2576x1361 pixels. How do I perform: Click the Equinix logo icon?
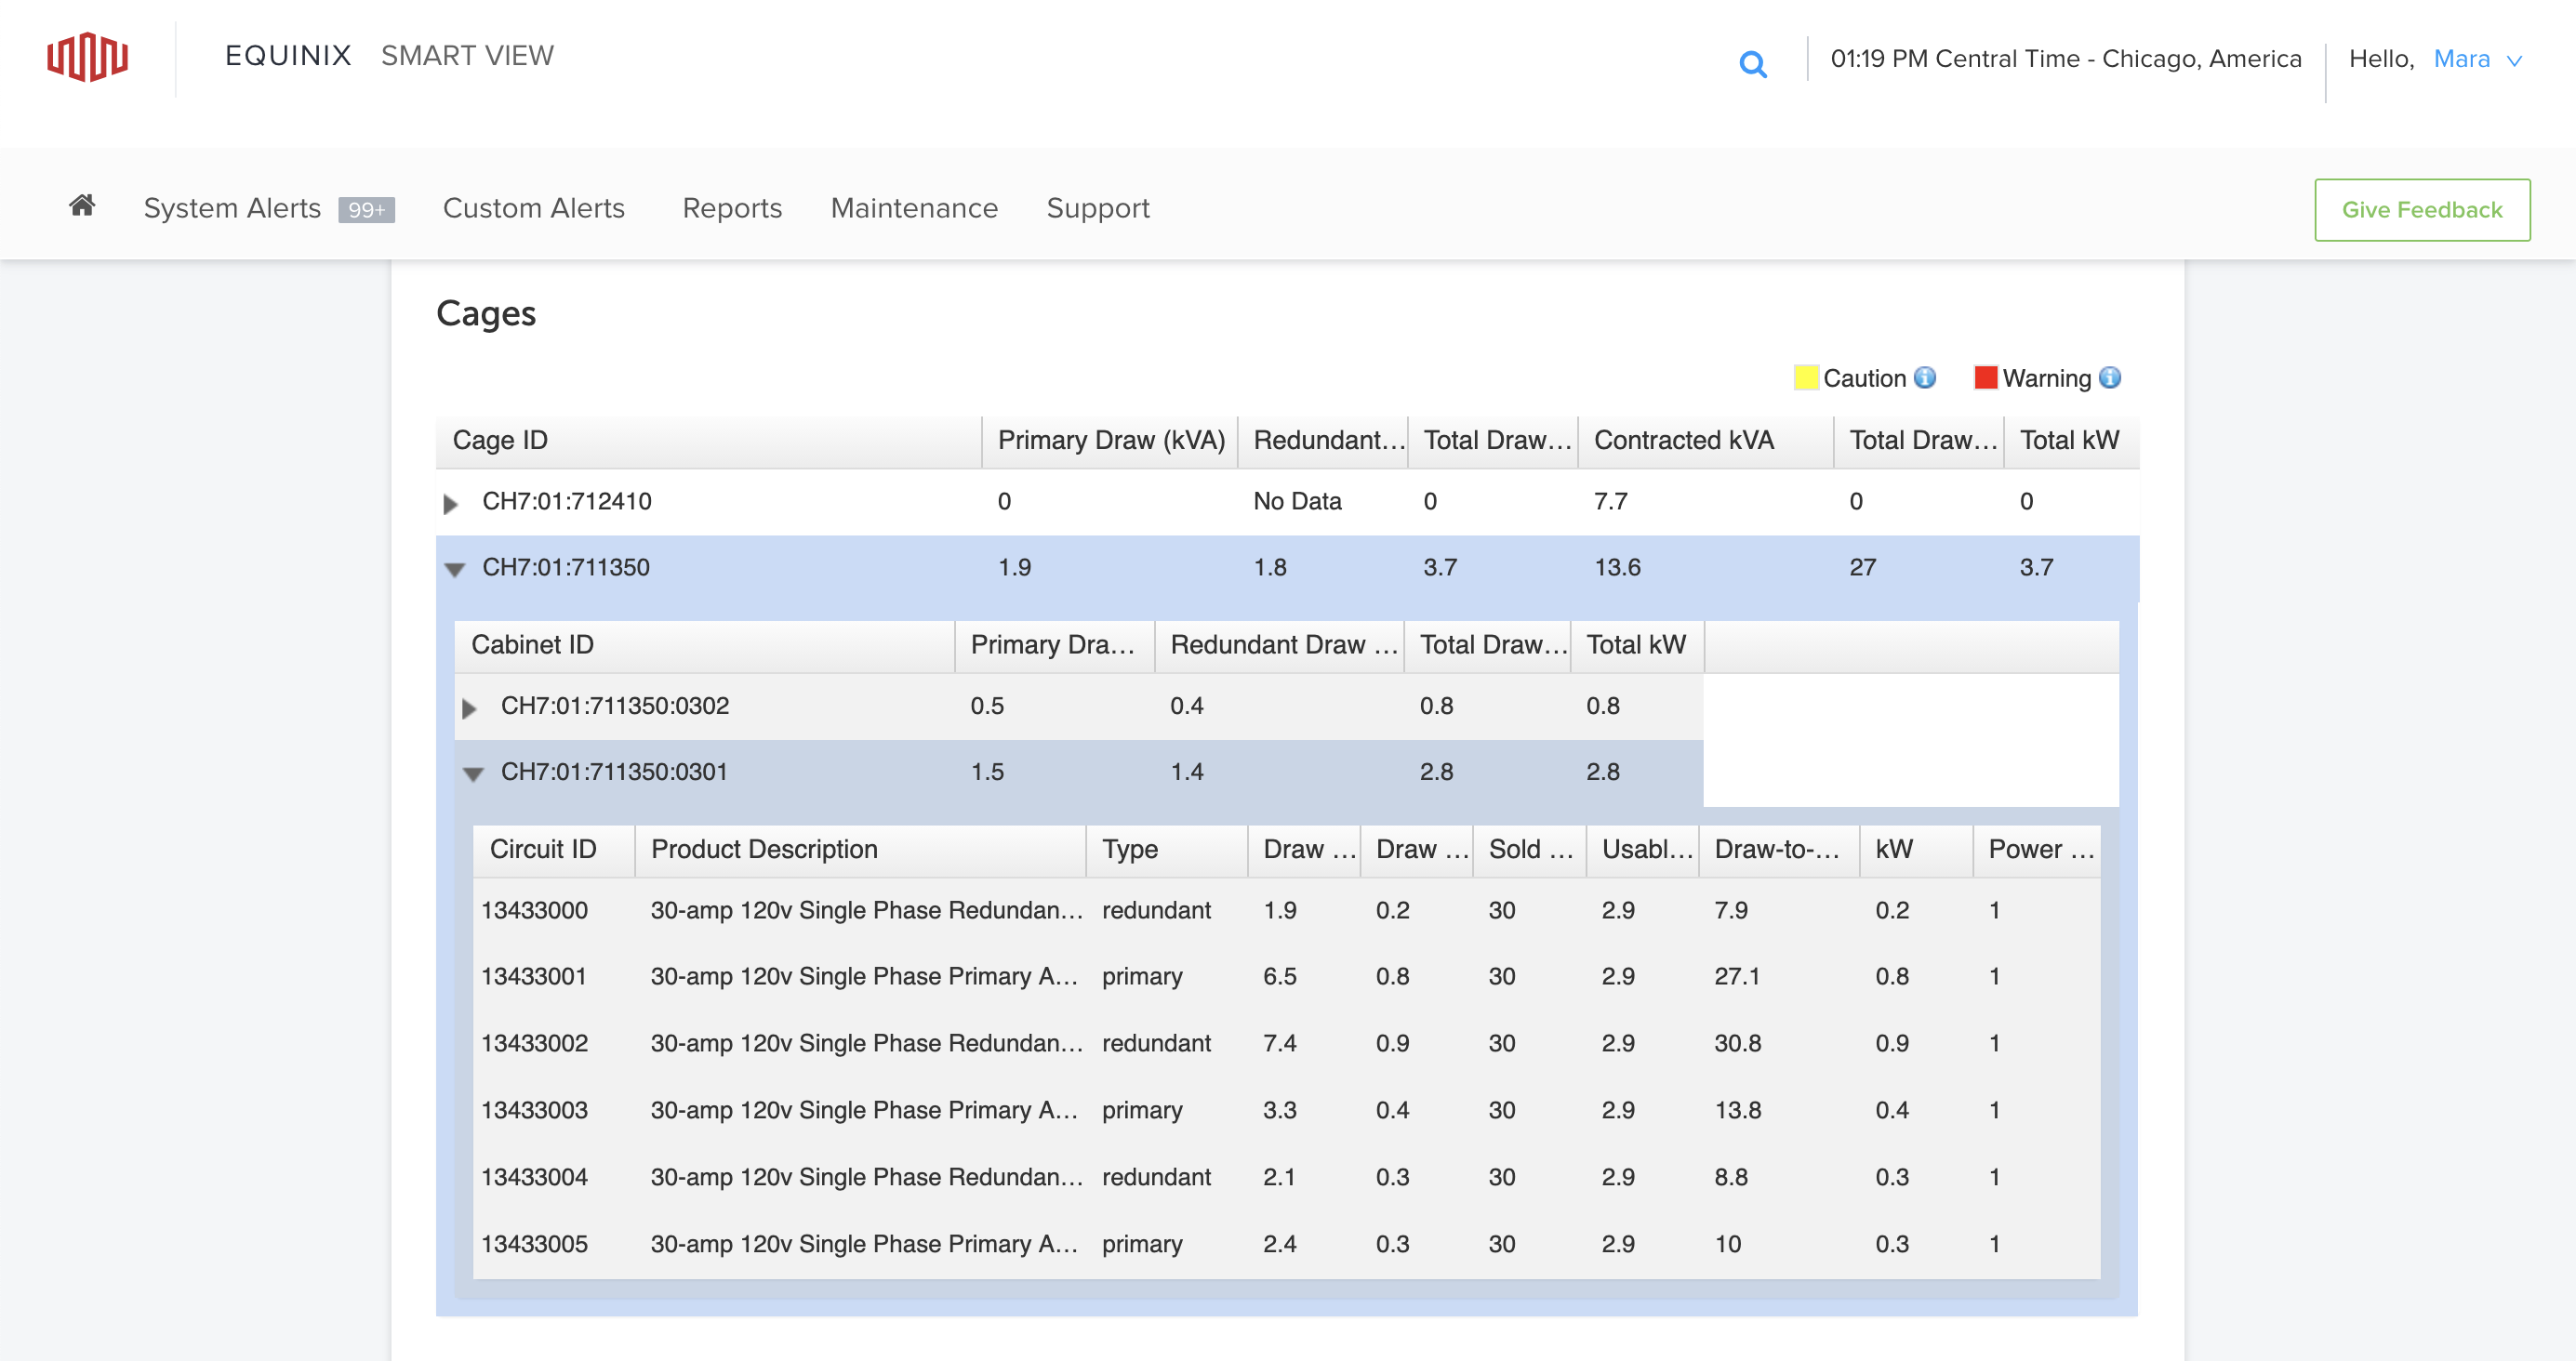pyautogui.click(x=87, y=57)
